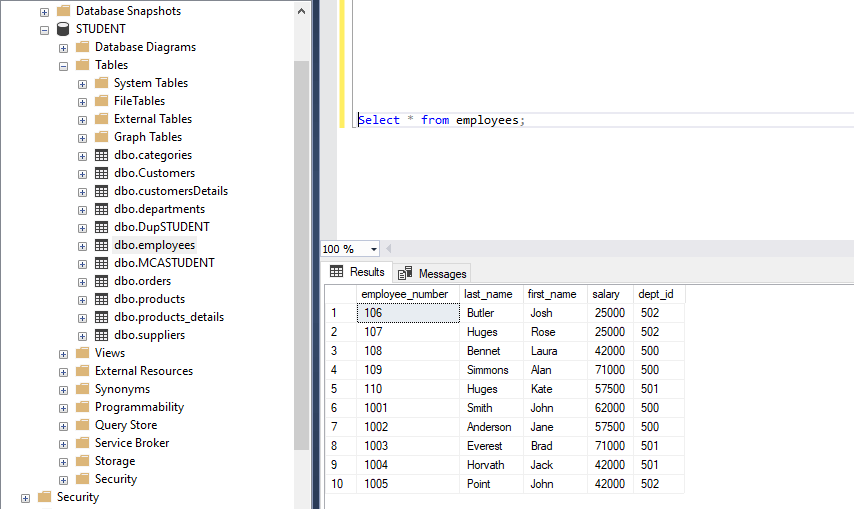The width and height of the screenshot is (854, 509).
Task: Select the Security label under STUDENT database
Action: (116, 479)
